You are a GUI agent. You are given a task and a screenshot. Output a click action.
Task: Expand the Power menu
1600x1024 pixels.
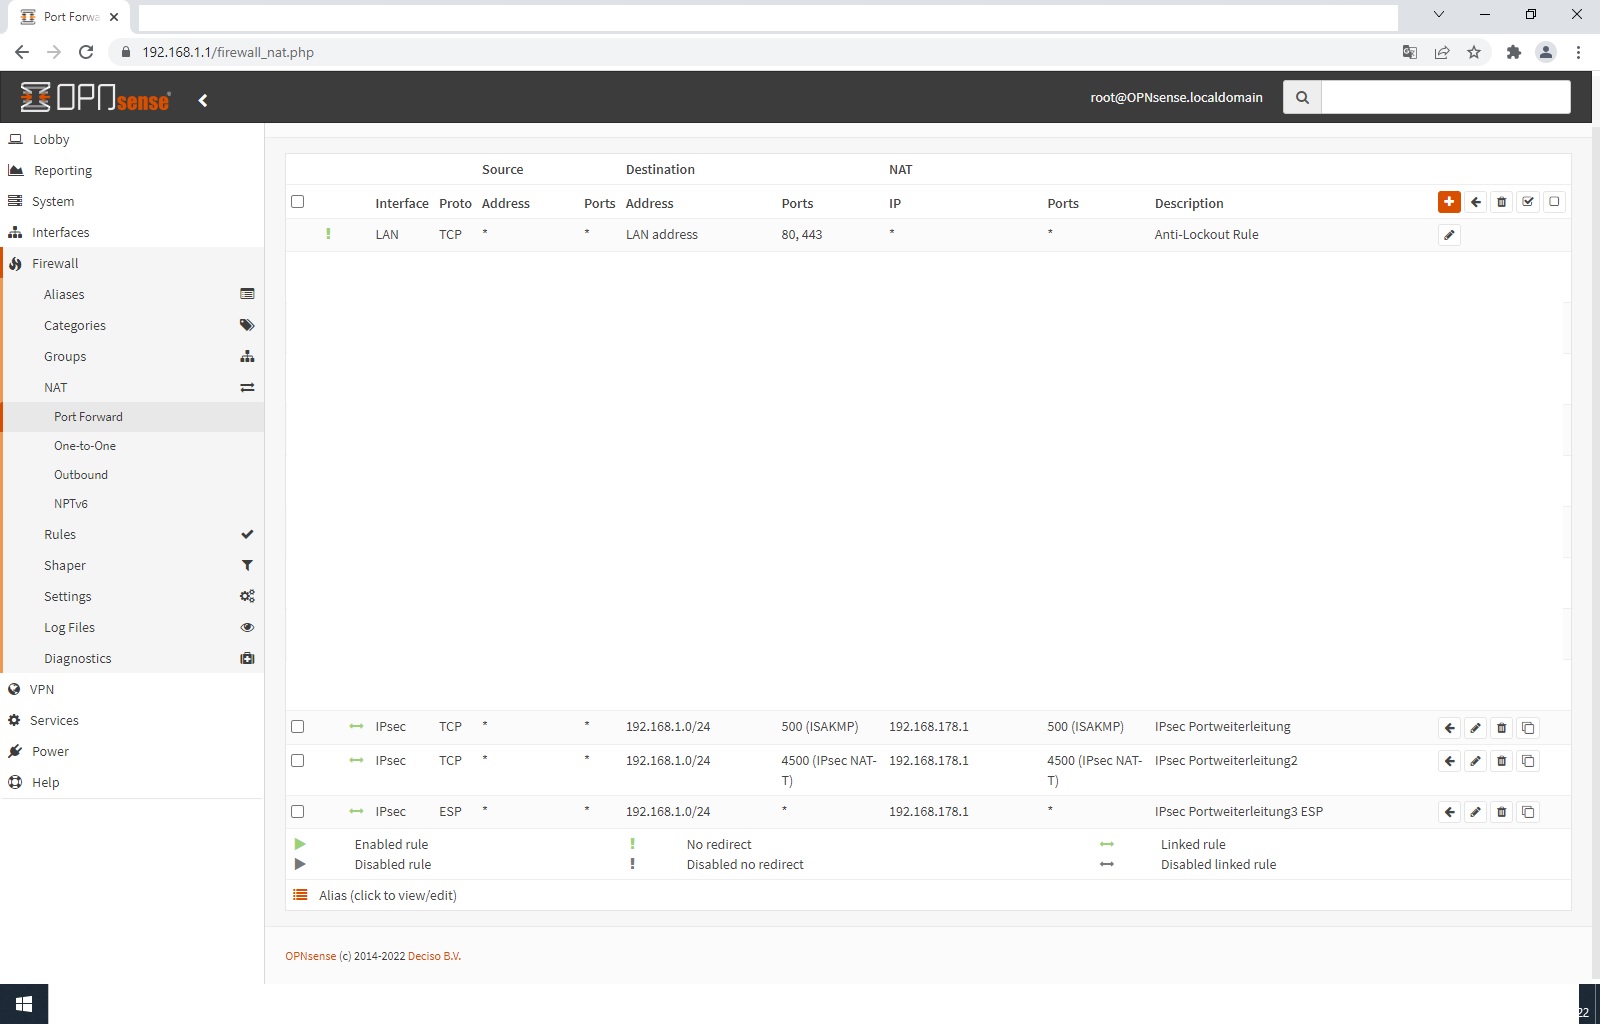(x=132, y=752)
